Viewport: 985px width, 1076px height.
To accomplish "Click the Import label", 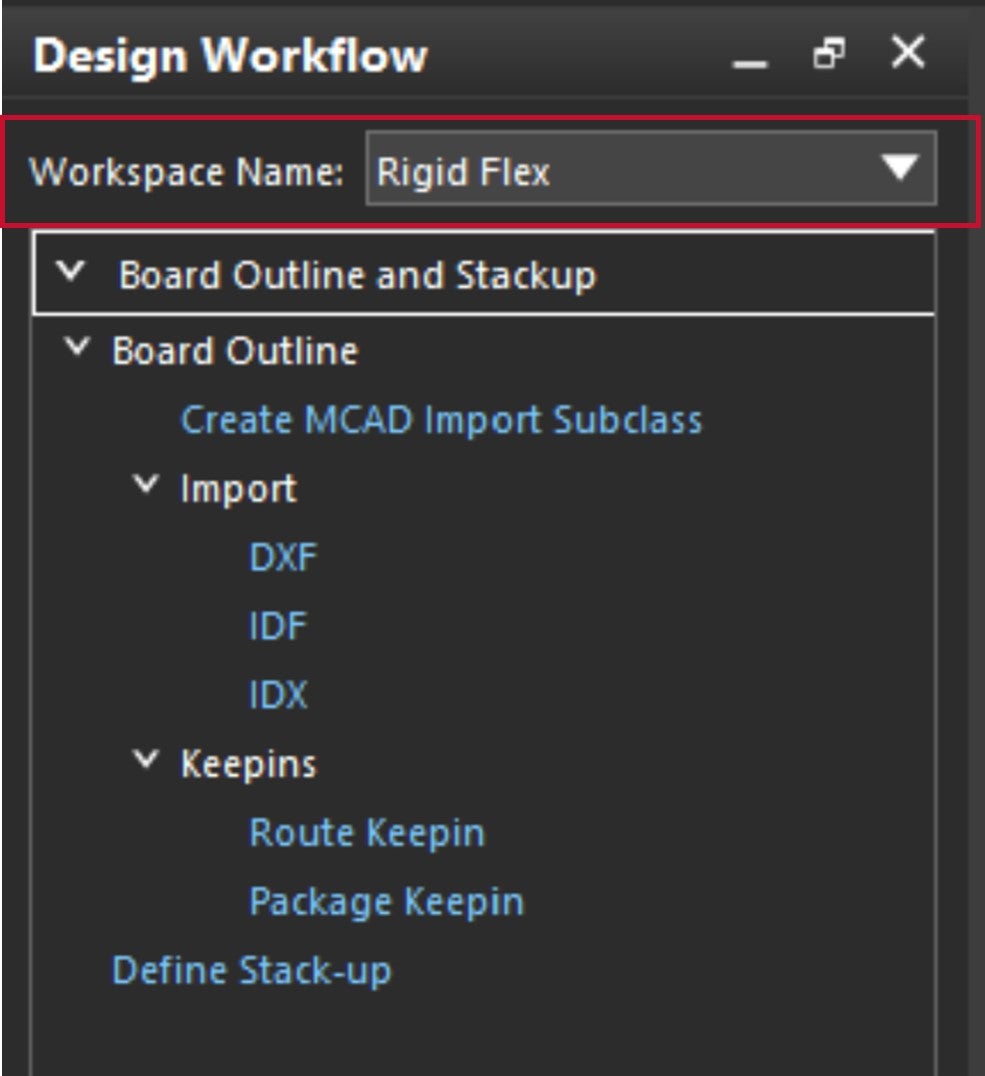I will coord(239,489).
